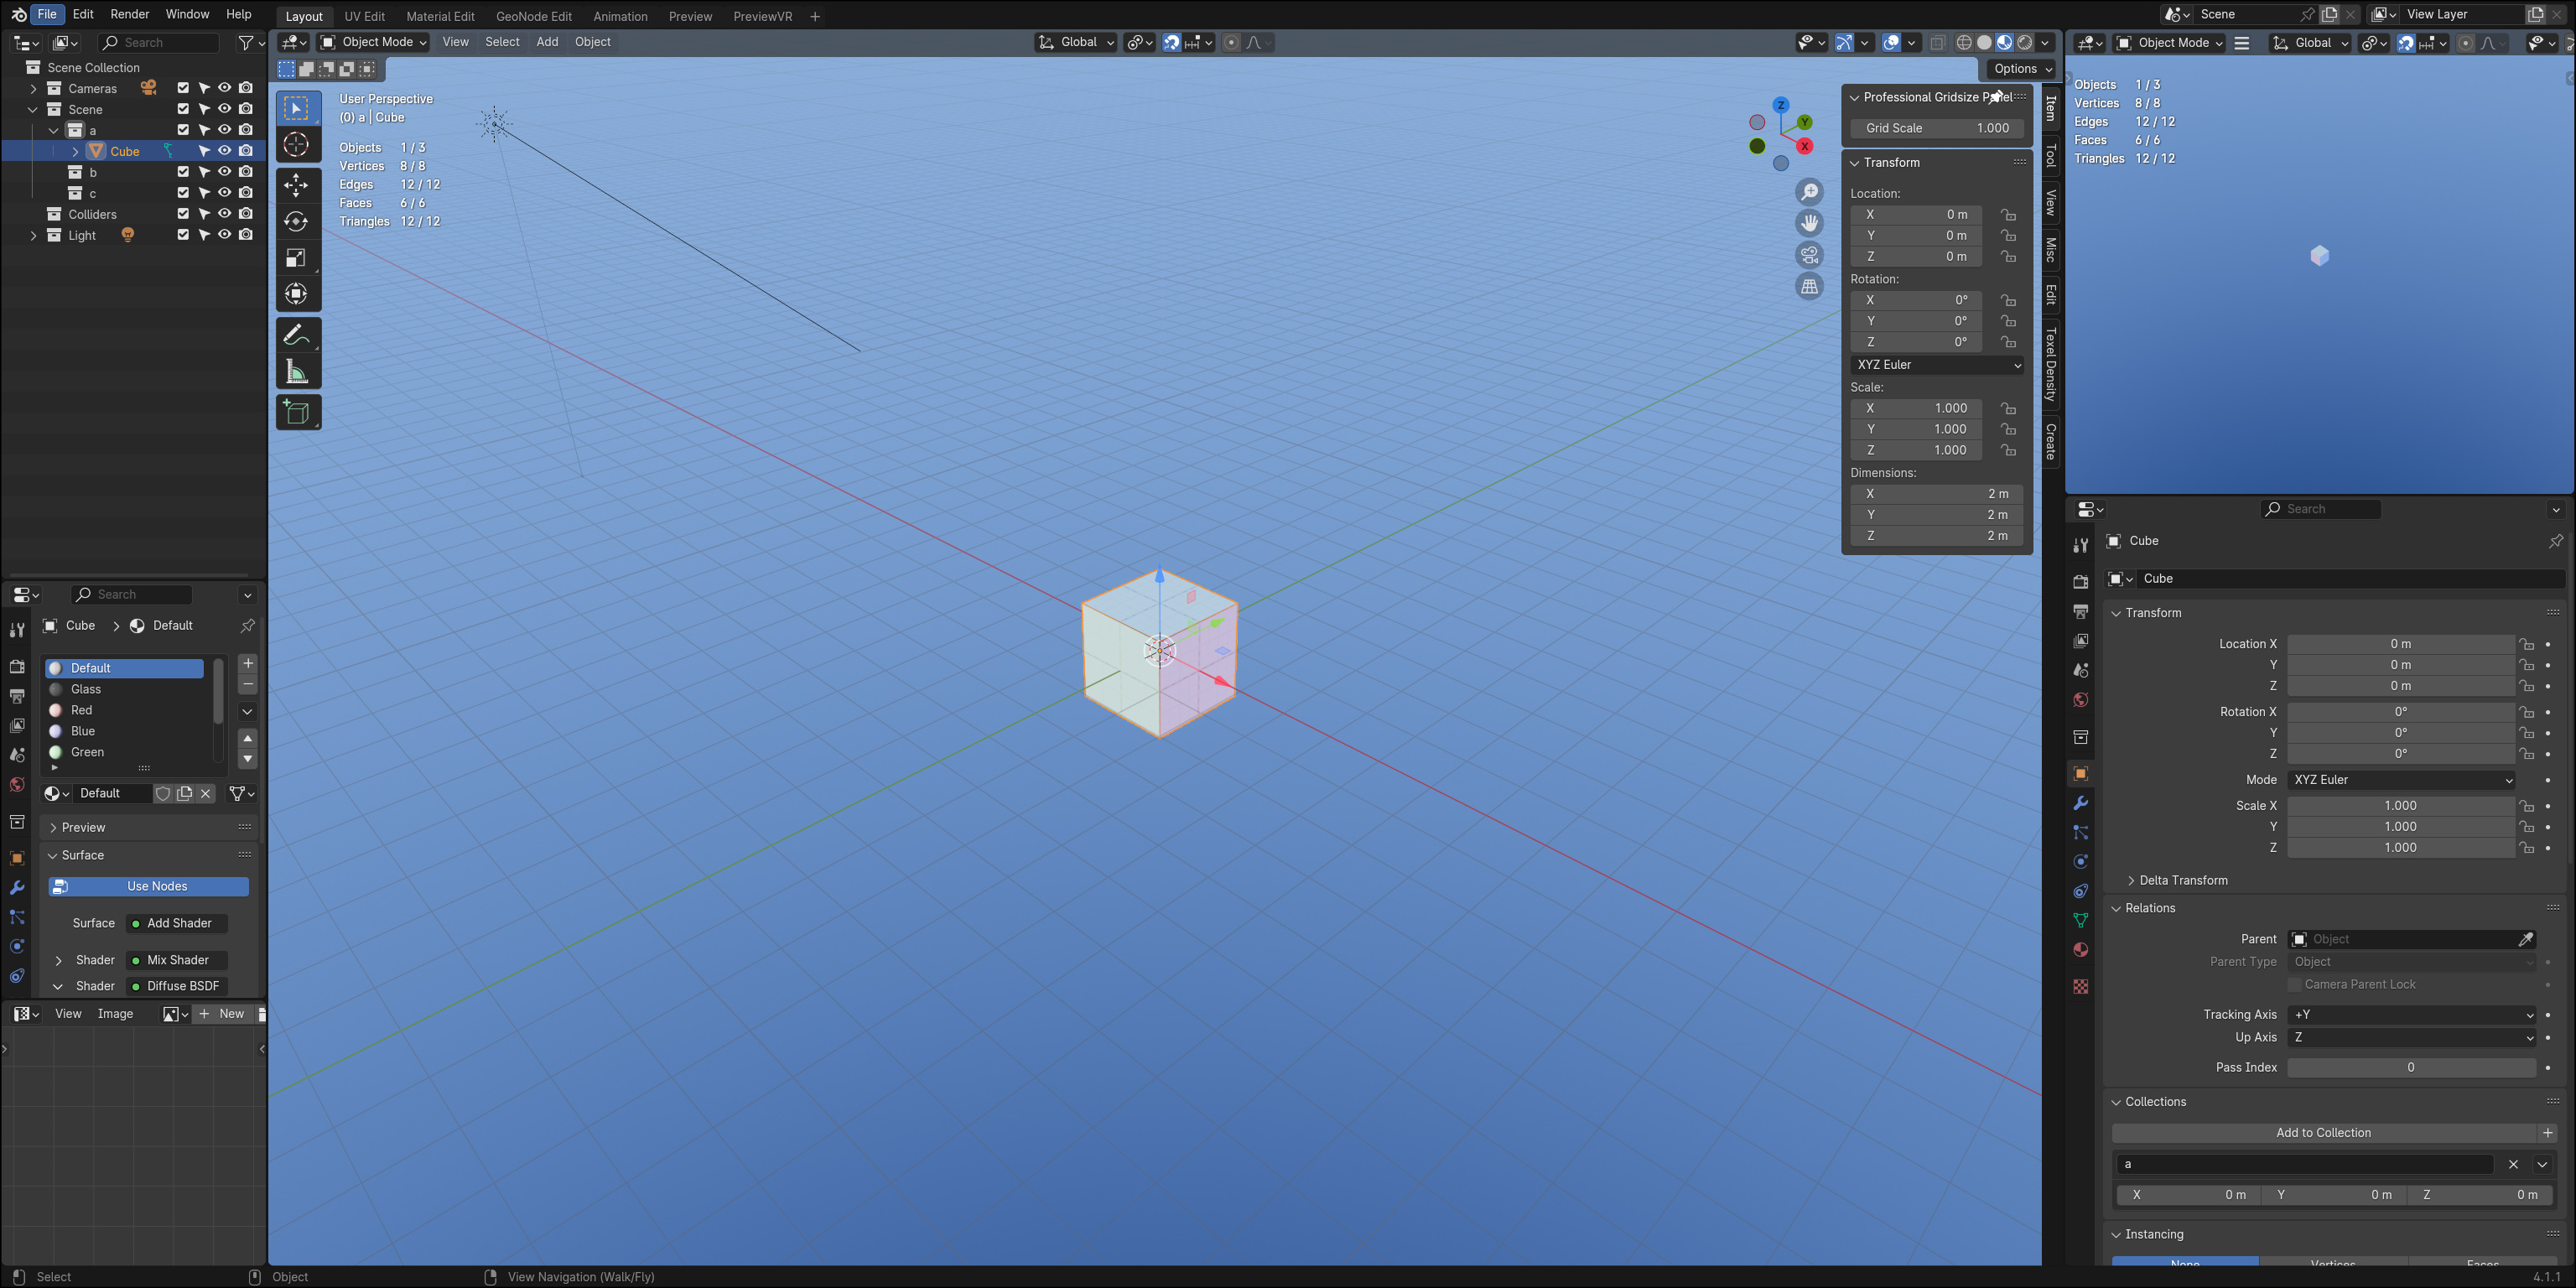This screenshot has height=1288, width=2576.
Task: Switch to the Animation workspace tab
Action: [x=620, y=16]
